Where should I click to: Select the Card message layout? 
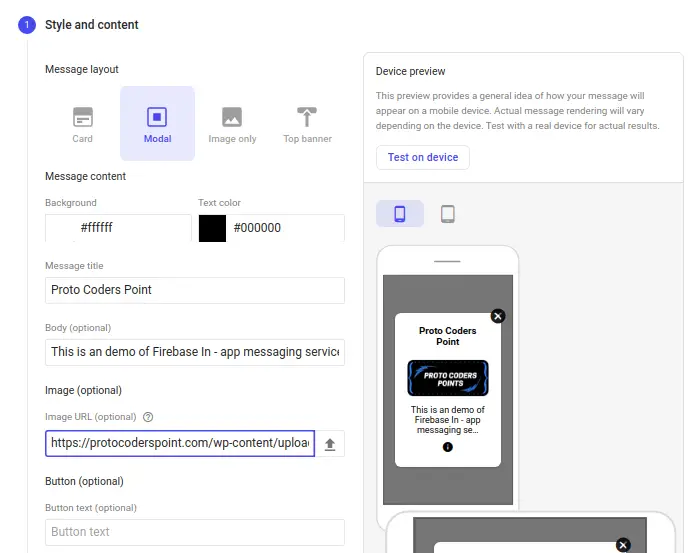pyautogui.click(x=83, y=124)
